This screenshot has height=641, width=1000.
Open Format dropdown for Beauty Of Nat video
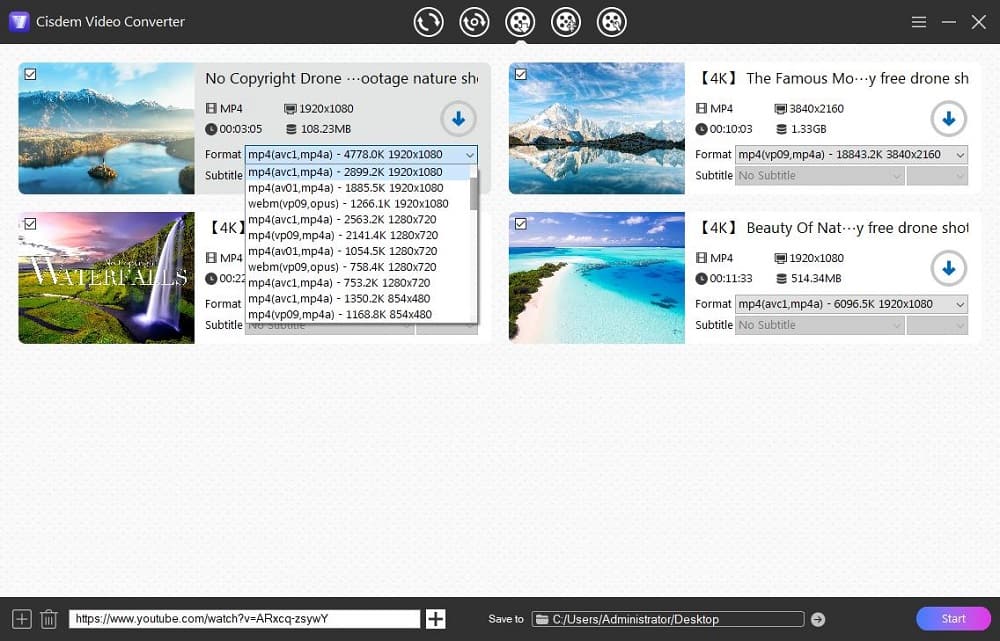tap(851, 304)
